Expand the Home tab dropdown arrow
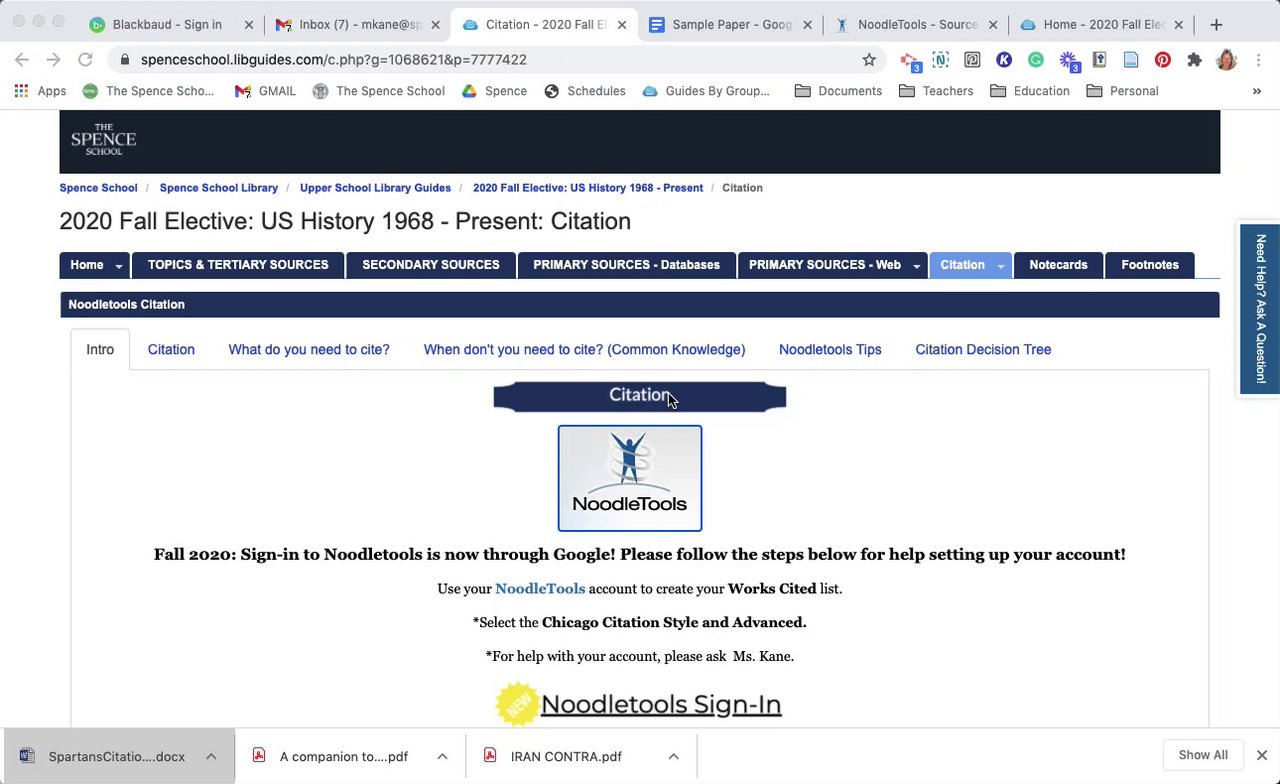Image resolution: width=1280 pixels, height=784 pixels. click(x=119, y=266)
